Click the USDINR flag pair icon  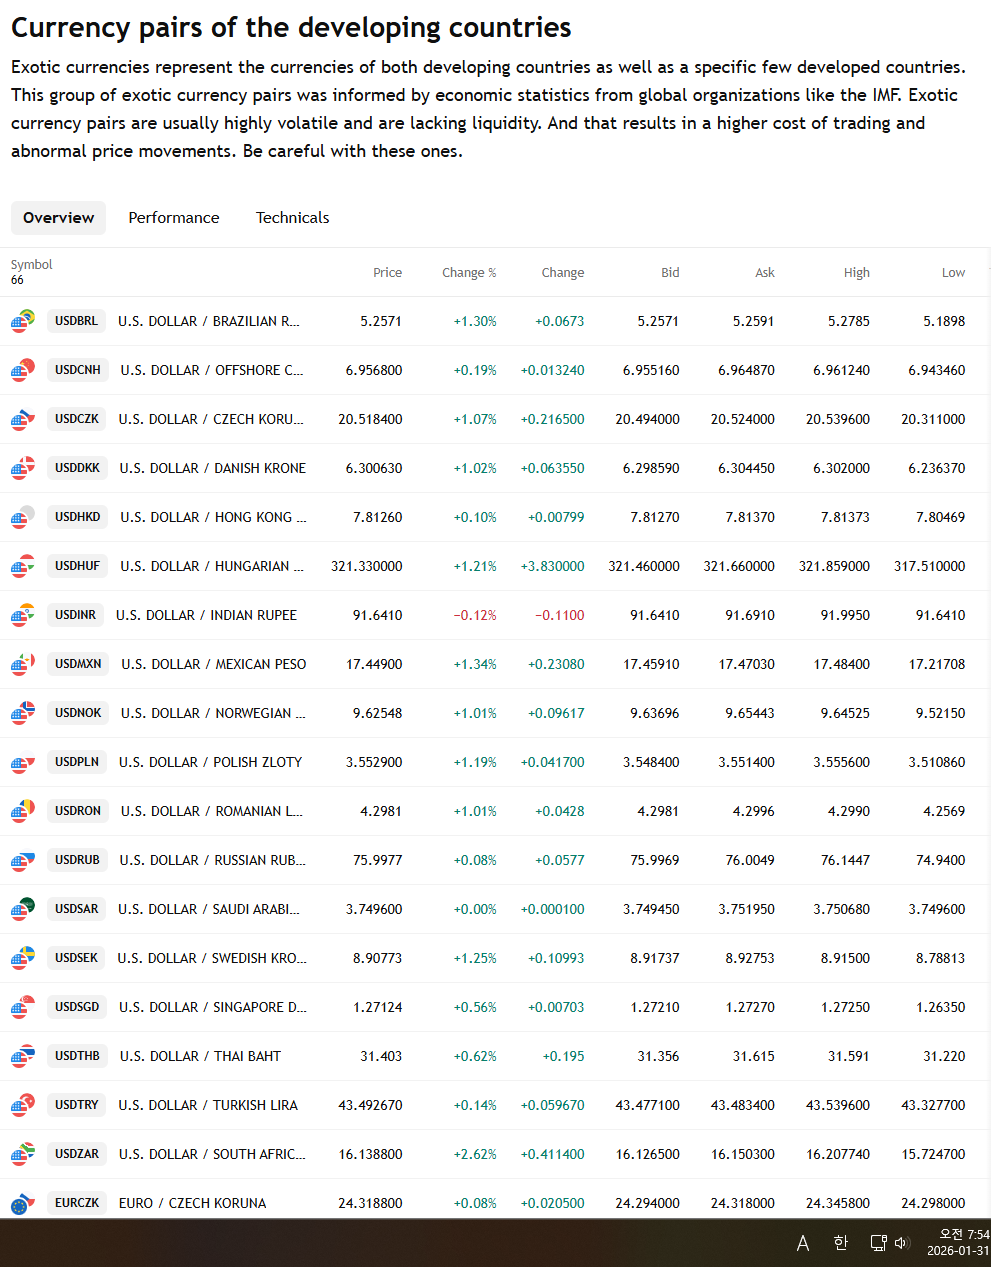23,615
